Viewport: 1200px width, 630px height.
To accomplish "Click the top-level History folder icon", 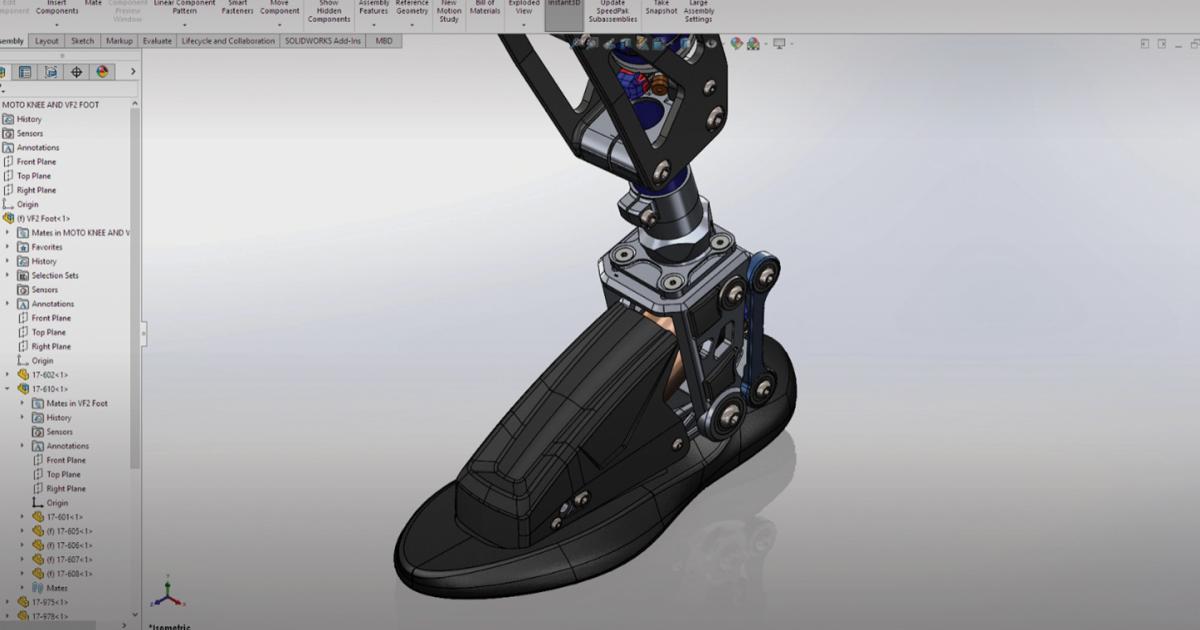I will [x=8, y=119].
